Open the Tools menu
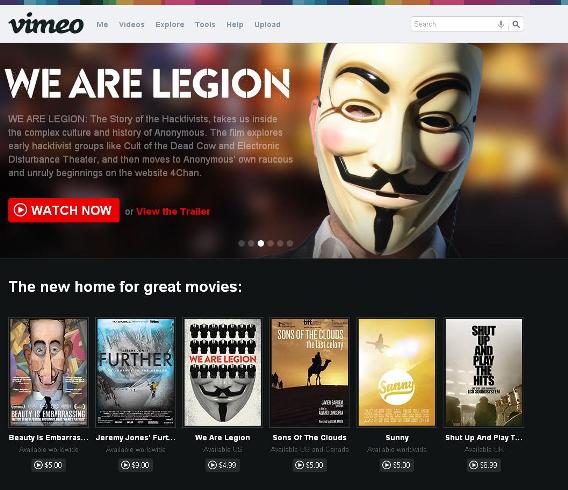568x490 pixels. pos(205,24)
